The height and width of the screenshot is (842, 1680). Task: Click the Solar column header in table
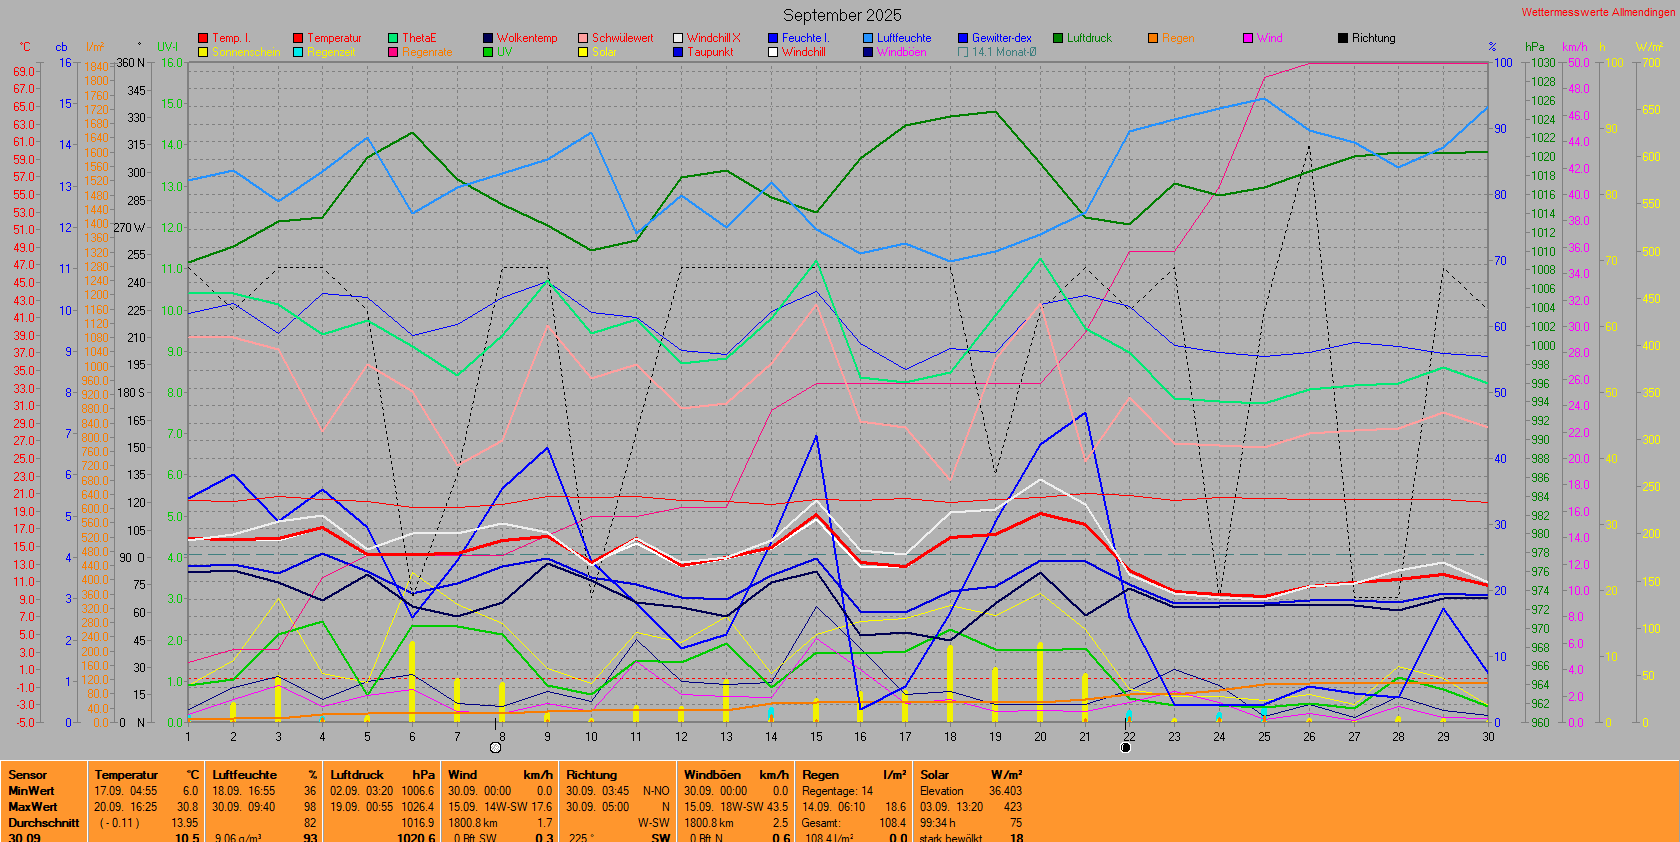pyautogui.click(x=934, y=775)
